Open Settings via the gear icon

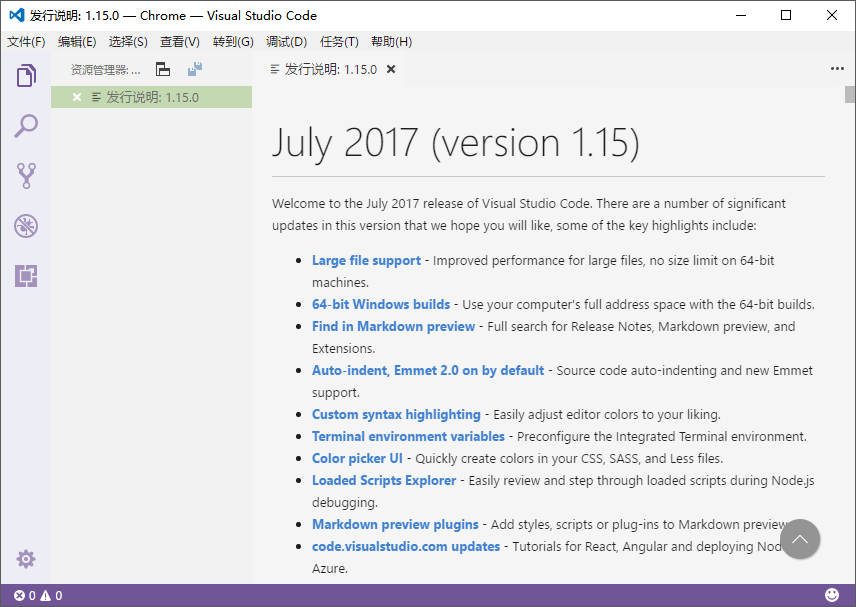click(26, 559)
